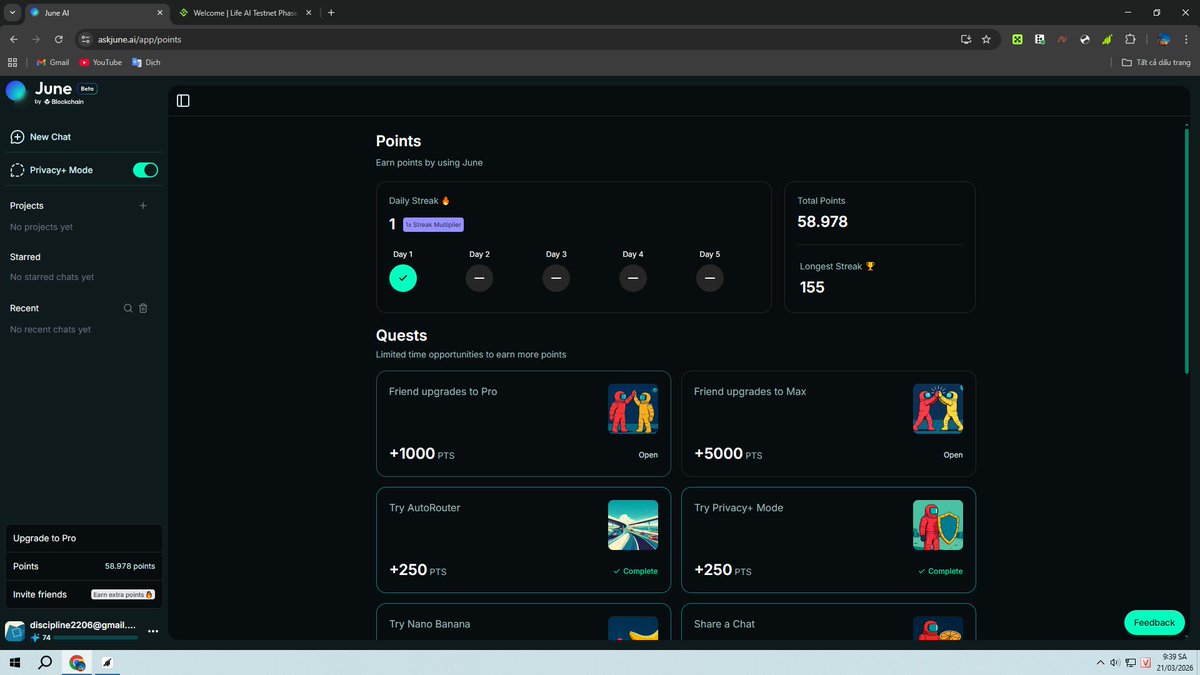Click the Earn extra points badge

[x=123, y=594]
